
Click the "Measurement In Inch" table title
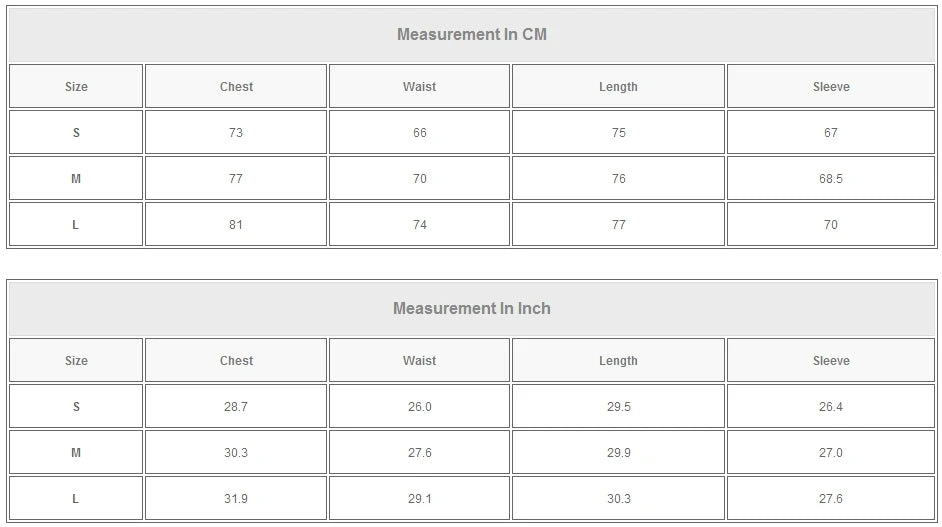[x=471, y=309]
